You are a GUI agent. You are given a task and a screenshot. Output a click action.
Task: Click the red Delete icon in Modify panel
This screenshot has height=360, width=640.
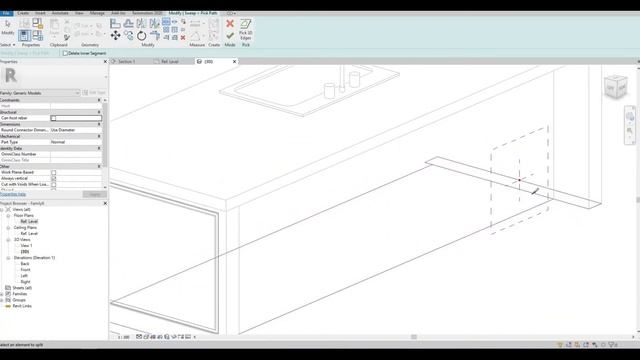(183, 38)
